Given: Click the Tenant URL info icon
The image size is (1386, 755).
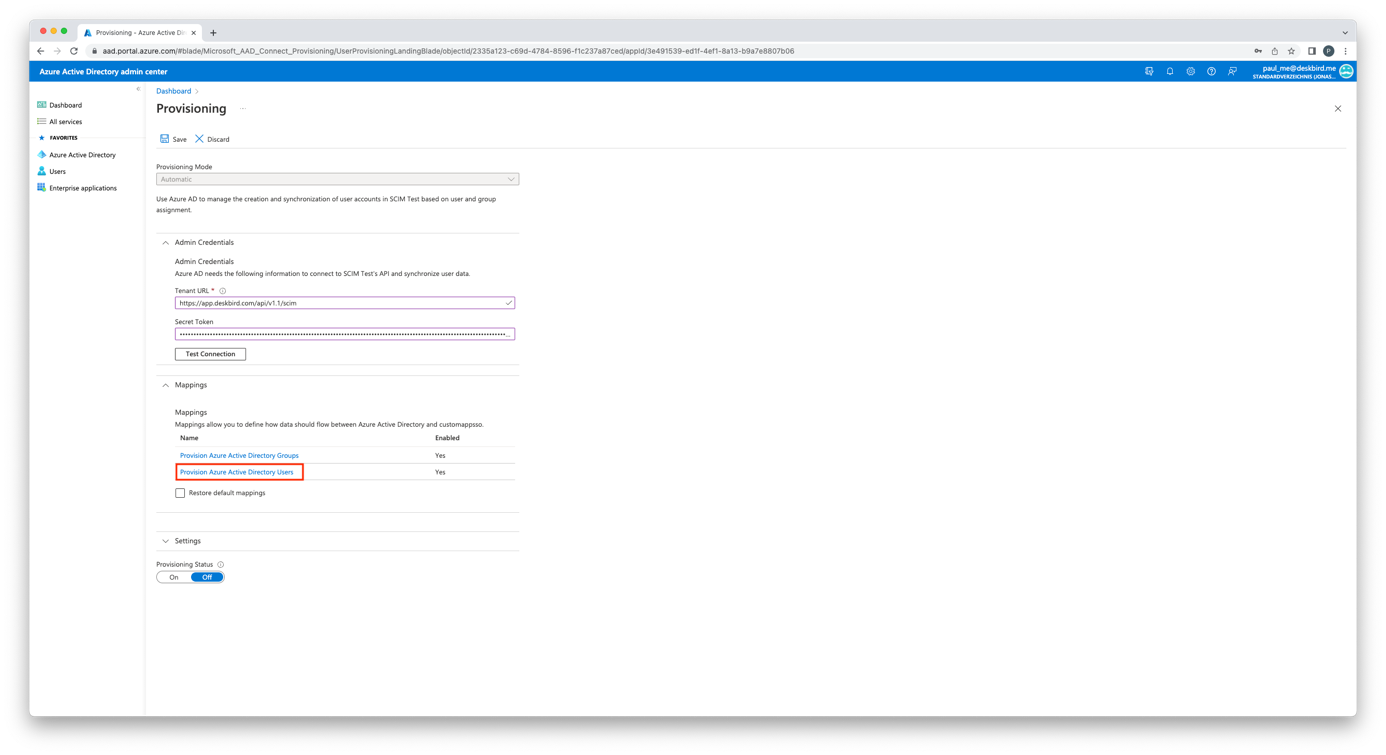Looking at the screenshot, I should click(223, 291).
